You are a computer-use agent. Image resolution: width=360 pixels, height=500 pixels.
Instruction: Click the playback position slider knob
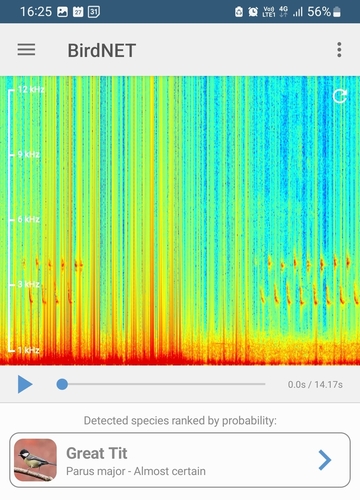coord(62,384)
